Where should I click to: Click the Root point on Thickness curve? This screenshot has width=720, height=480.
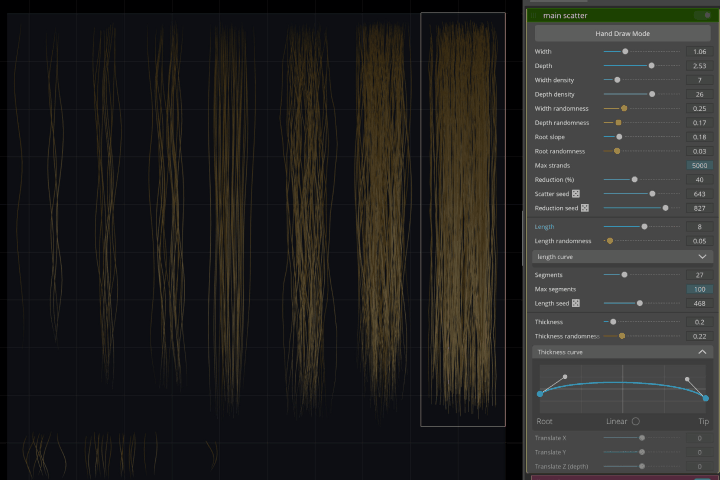(x=540, y=394)
